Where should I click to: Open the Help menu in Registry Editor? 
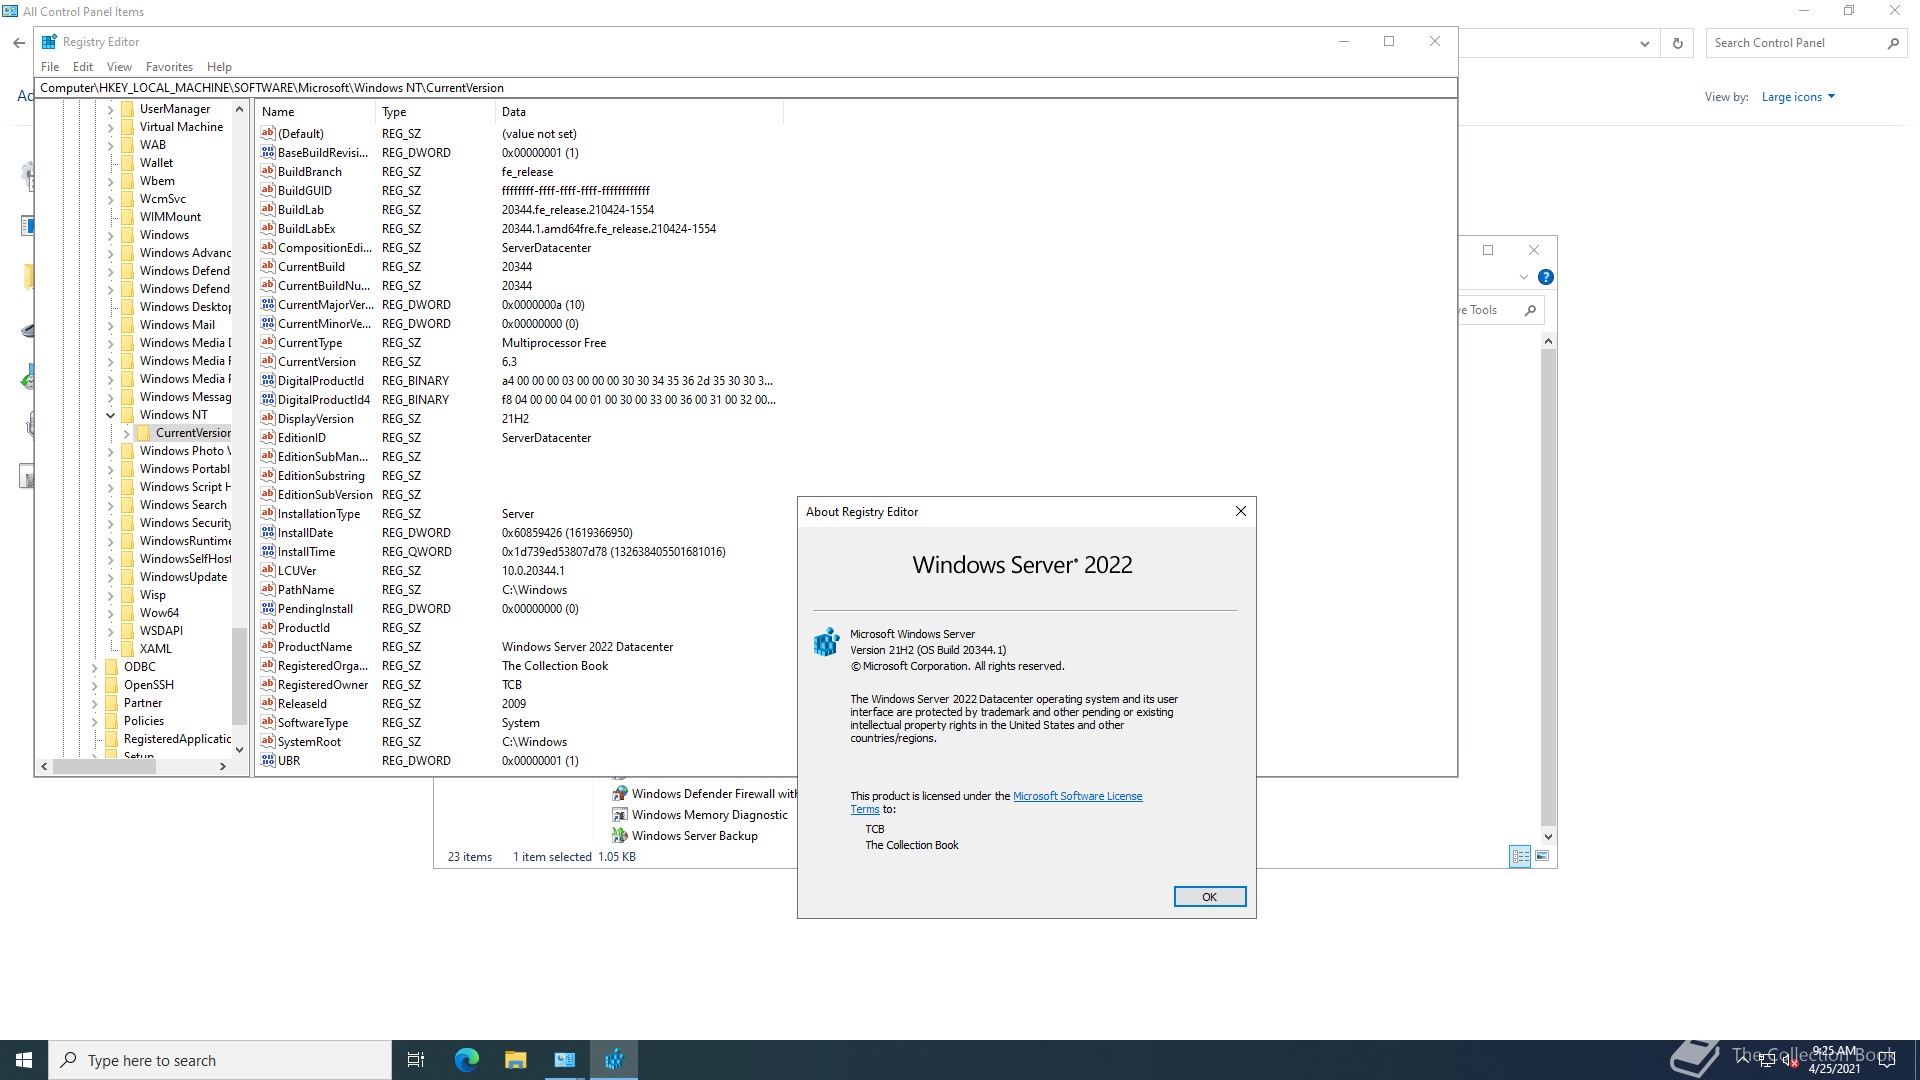click(219, 67)
